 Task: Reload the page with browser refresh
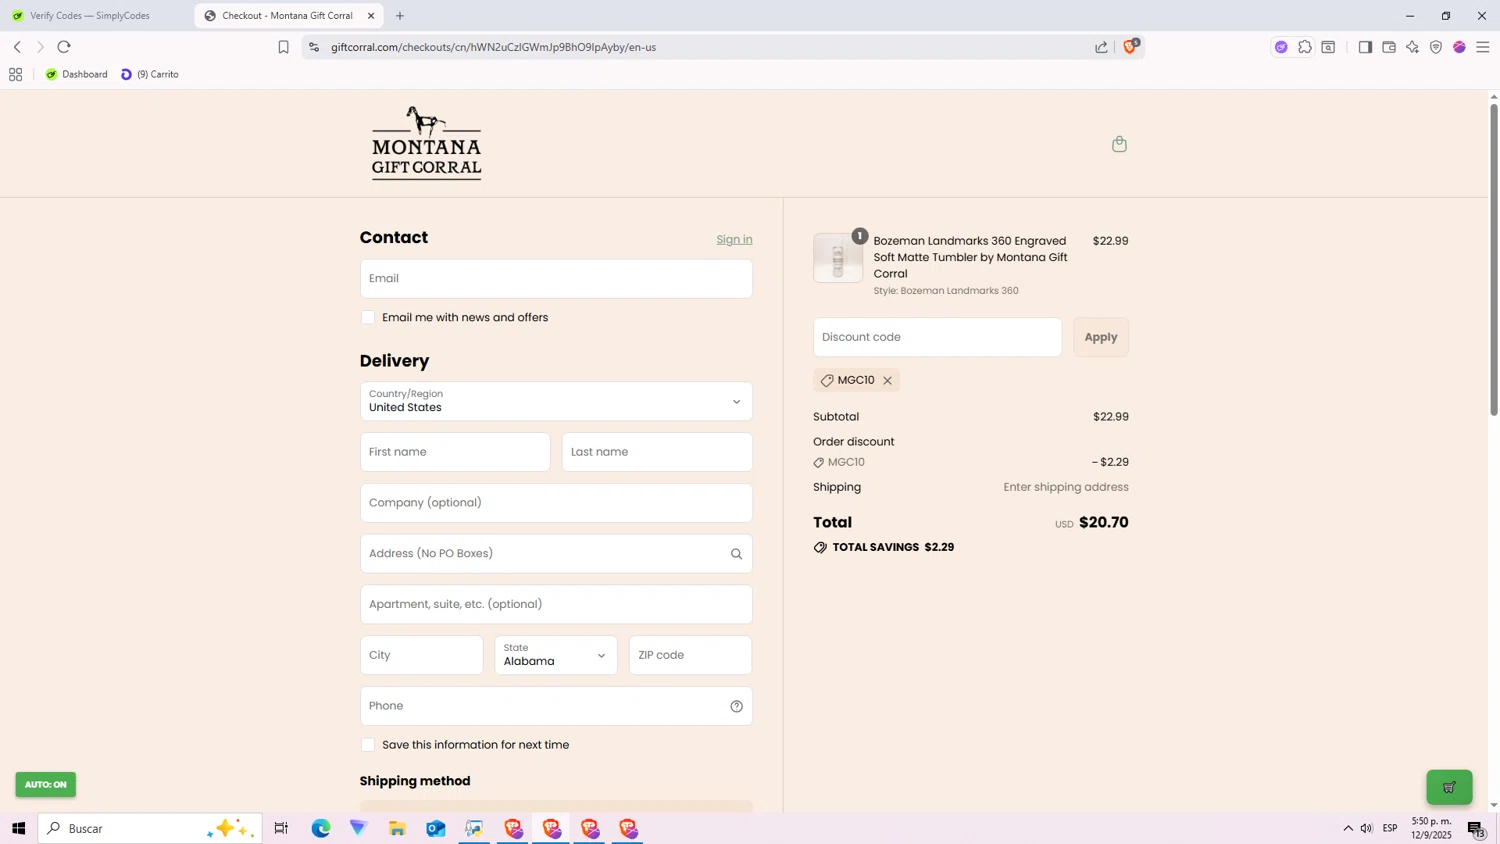click(64, 47)
